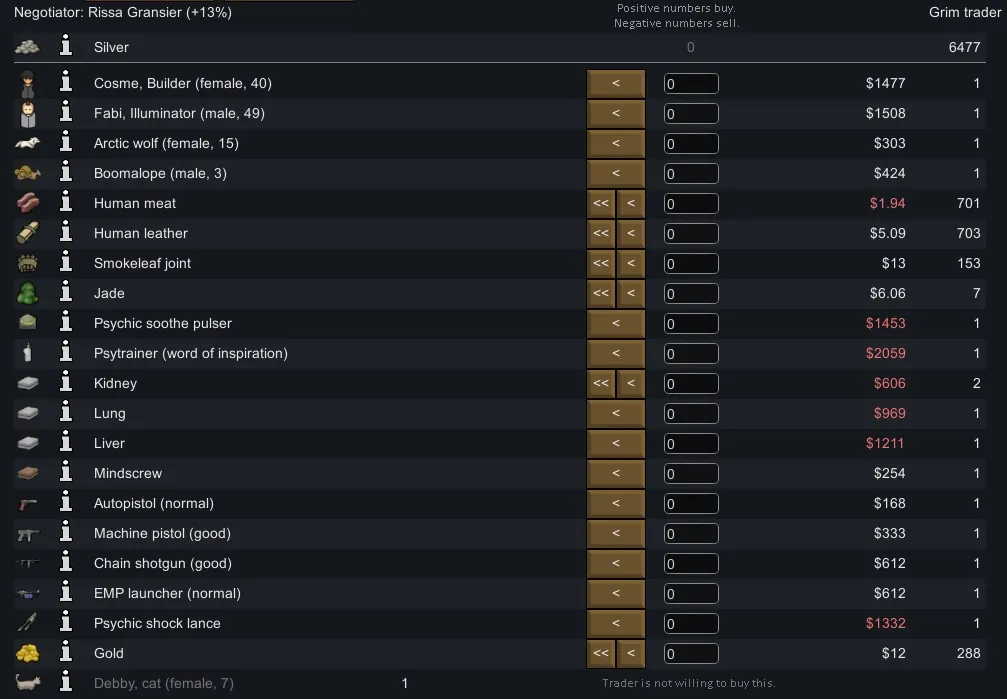The height and width of the screenshot is (699, 1007).
Task: Click the Arctic wolf animal icon
Action: [27, 143]
